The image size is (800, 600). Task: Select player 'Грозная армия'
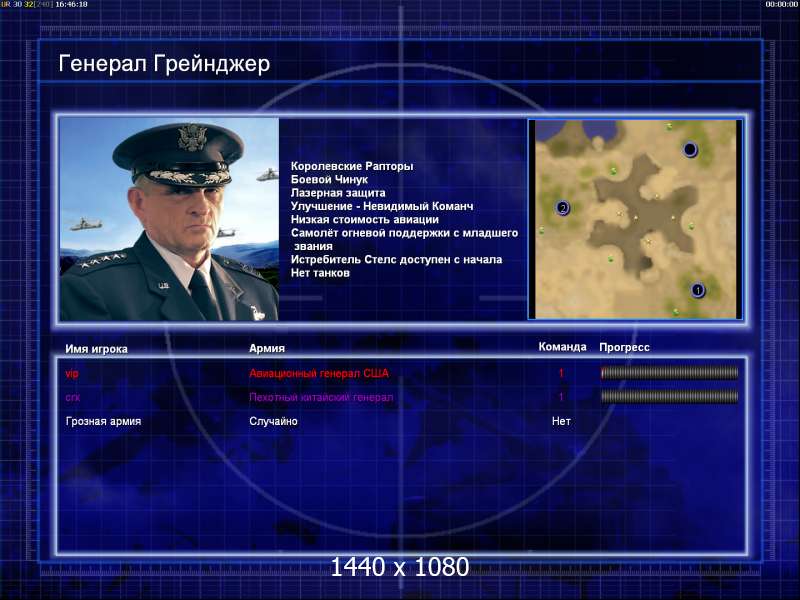tap(104, 421)
